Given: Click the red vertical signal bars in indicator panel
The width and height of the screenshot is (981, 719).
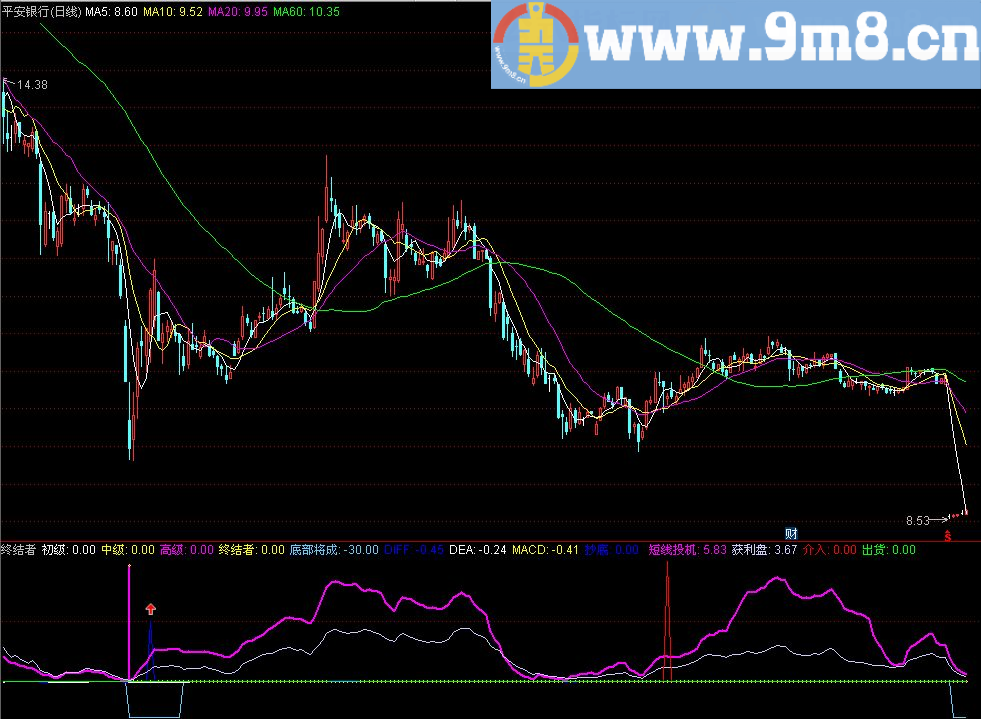Looking at the screenshot, I should click(668, 621).
